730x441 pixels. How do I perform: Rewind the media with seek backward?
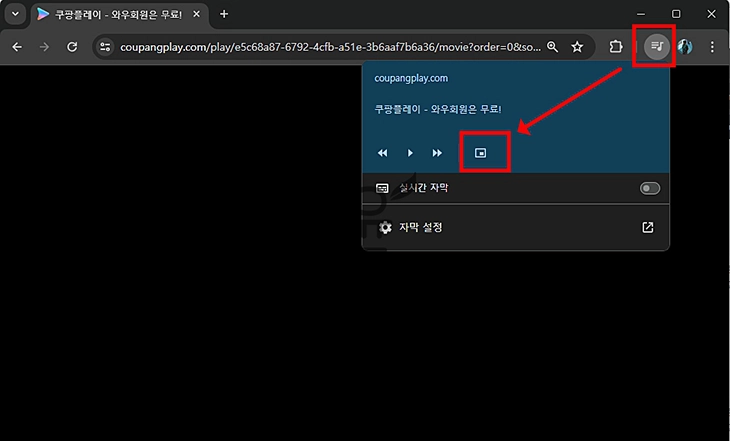(383, 153)
